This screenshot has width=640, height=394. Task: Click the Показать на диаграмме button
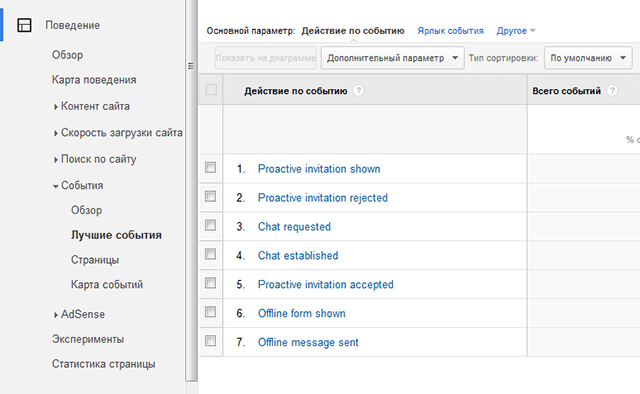(x=266, y=58)
